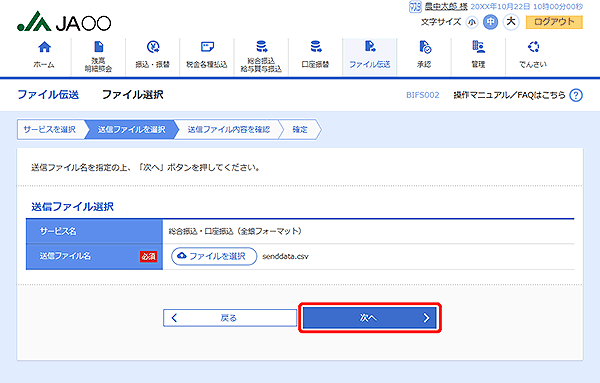600x383 pixels.
Task: Click the 必須 required badge
Action: [148, 256]
